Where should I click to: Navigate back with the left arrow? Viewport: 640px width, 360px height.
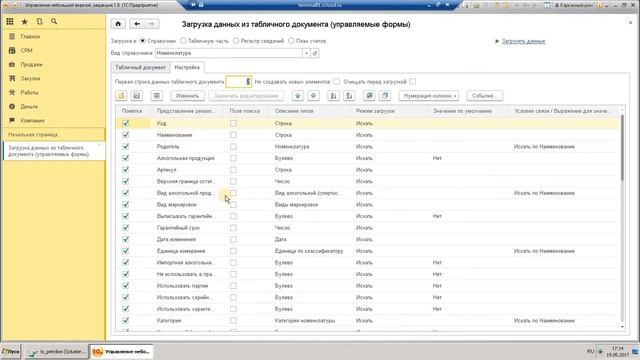137,24
